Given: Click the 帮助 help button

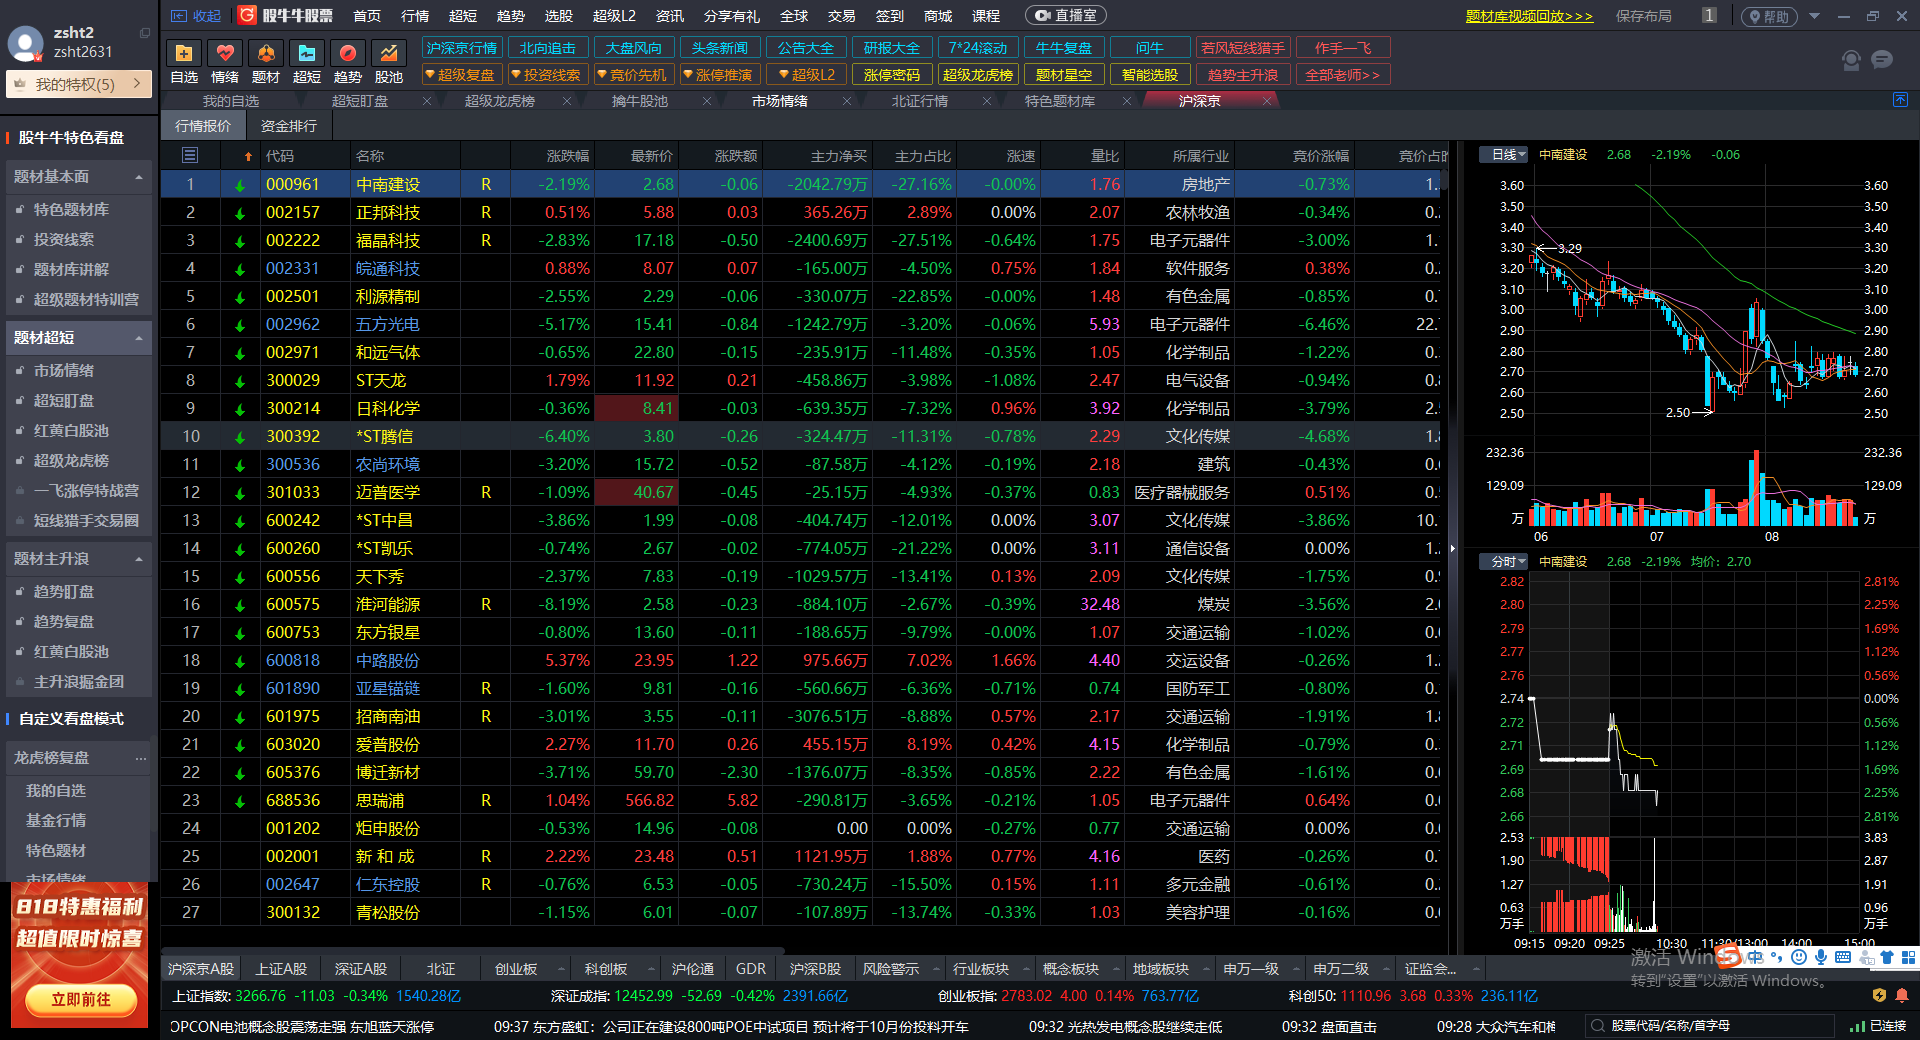Looking at the screenshot, I should pos(1769,16).
